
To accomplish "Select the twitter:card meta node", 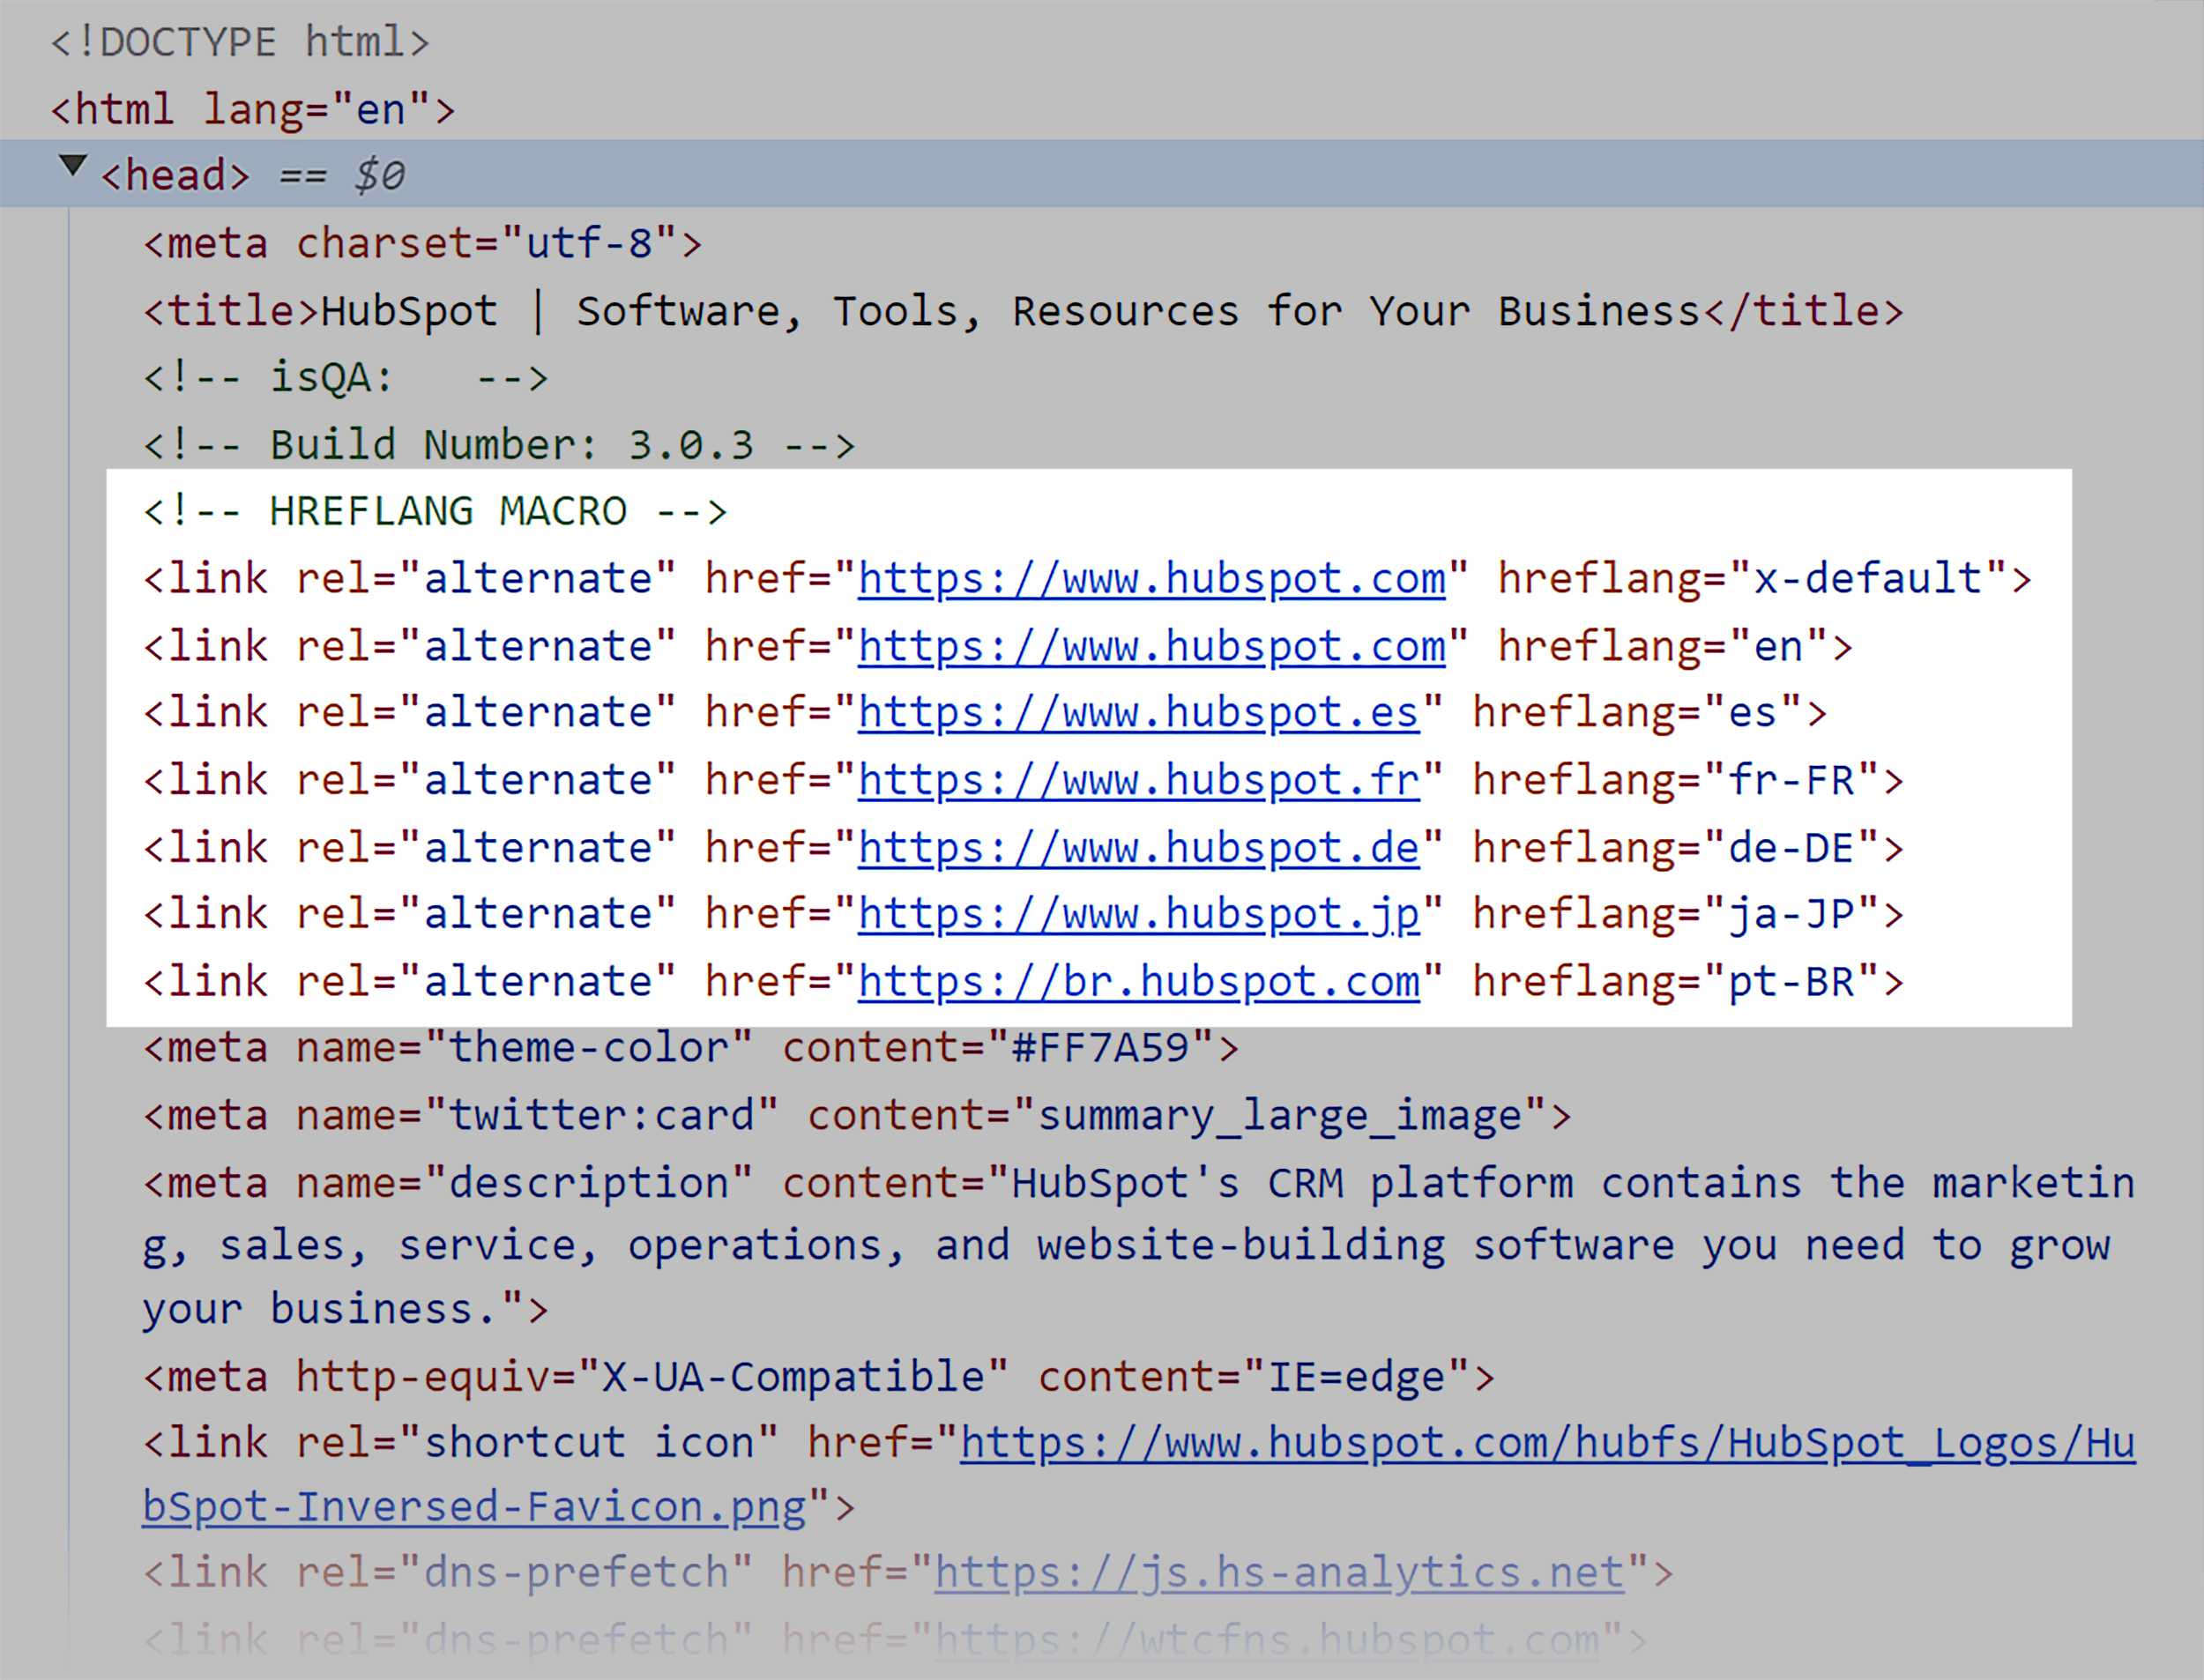I will [x=857, y=1116].
